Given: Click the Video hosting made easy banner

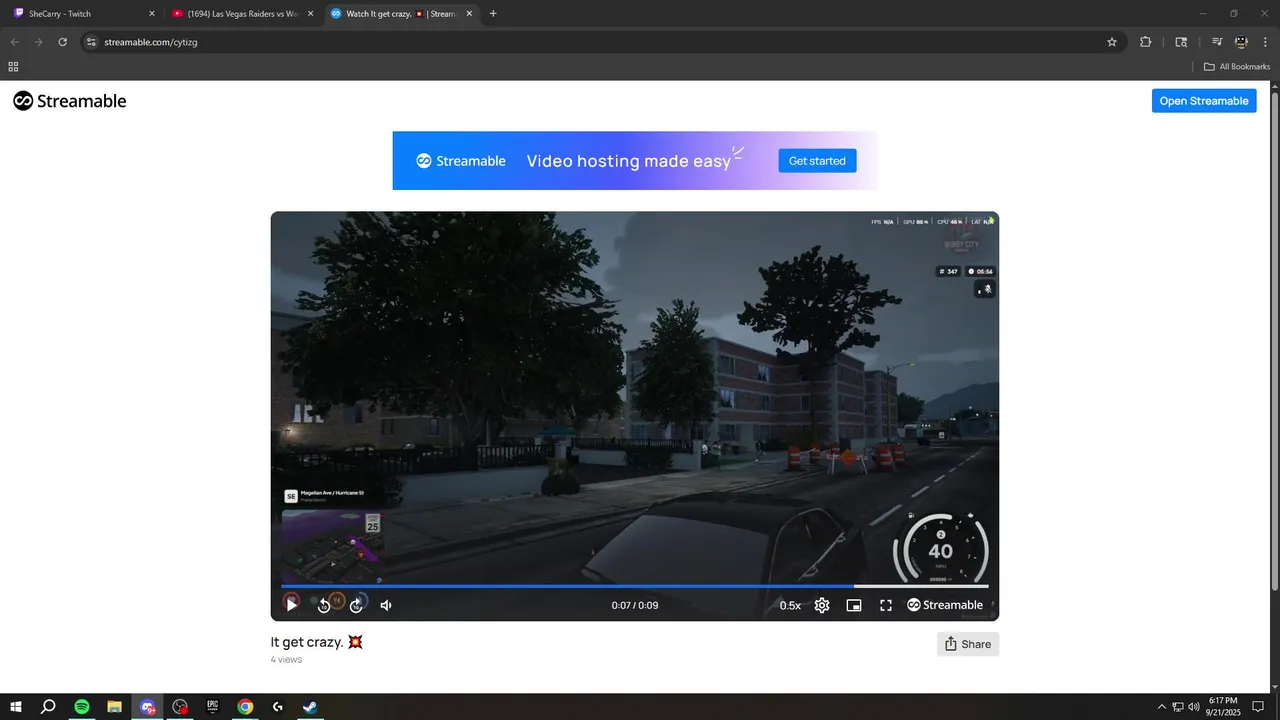Looking at the screenshot, I should click(x=636, y=161).
